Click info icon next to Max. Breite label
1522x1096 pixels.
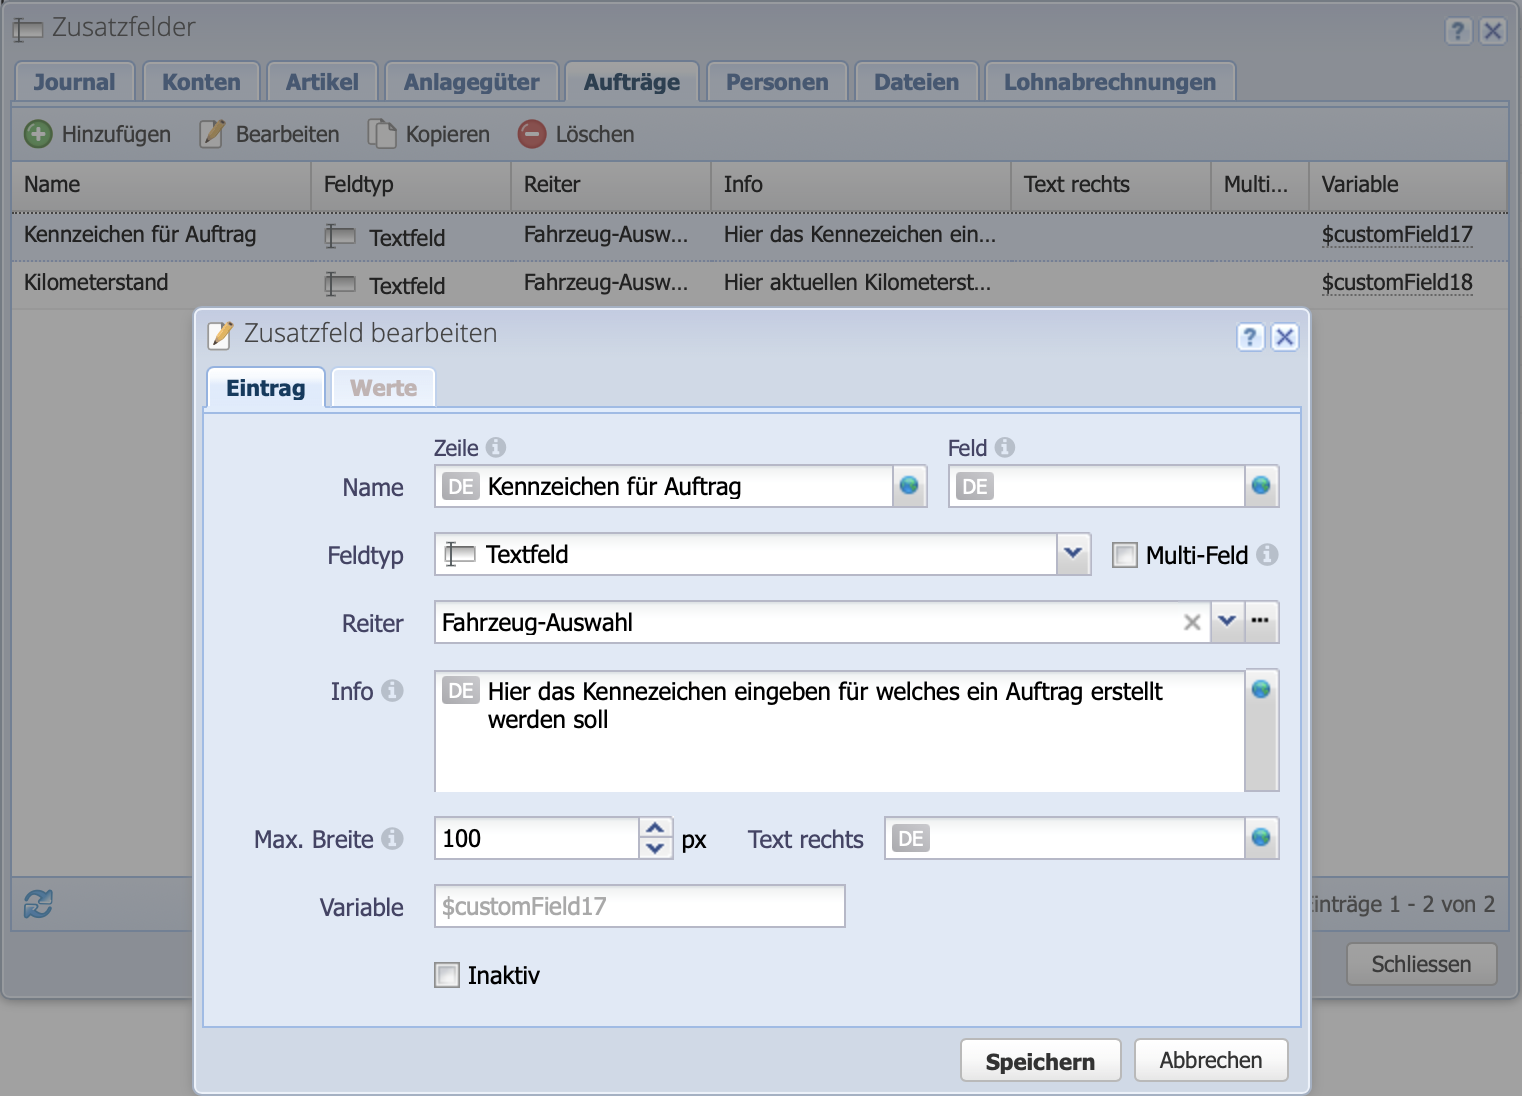[x=393, y=839]
